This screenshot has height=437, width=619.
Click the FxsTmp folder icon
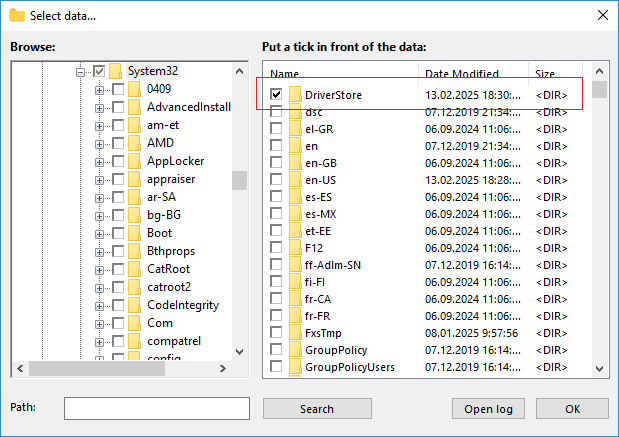click(x=295, y=333)
